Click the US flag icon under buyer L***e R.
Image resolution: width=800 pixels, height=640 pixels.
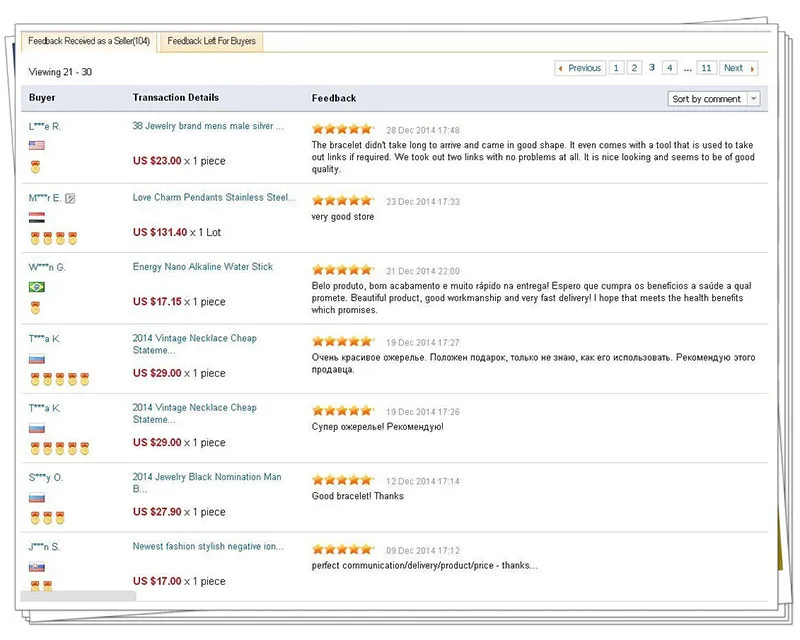click(x=36, y=146)
